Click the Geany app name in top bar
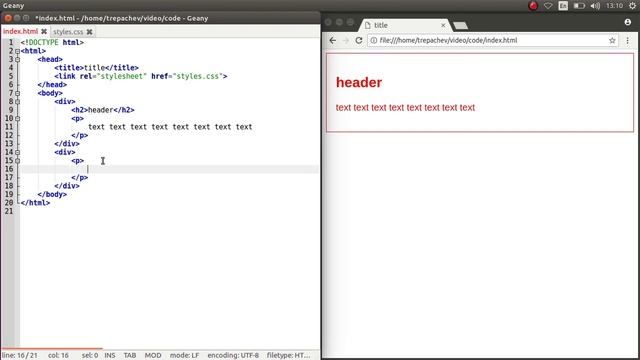 (x=13, y=6)
